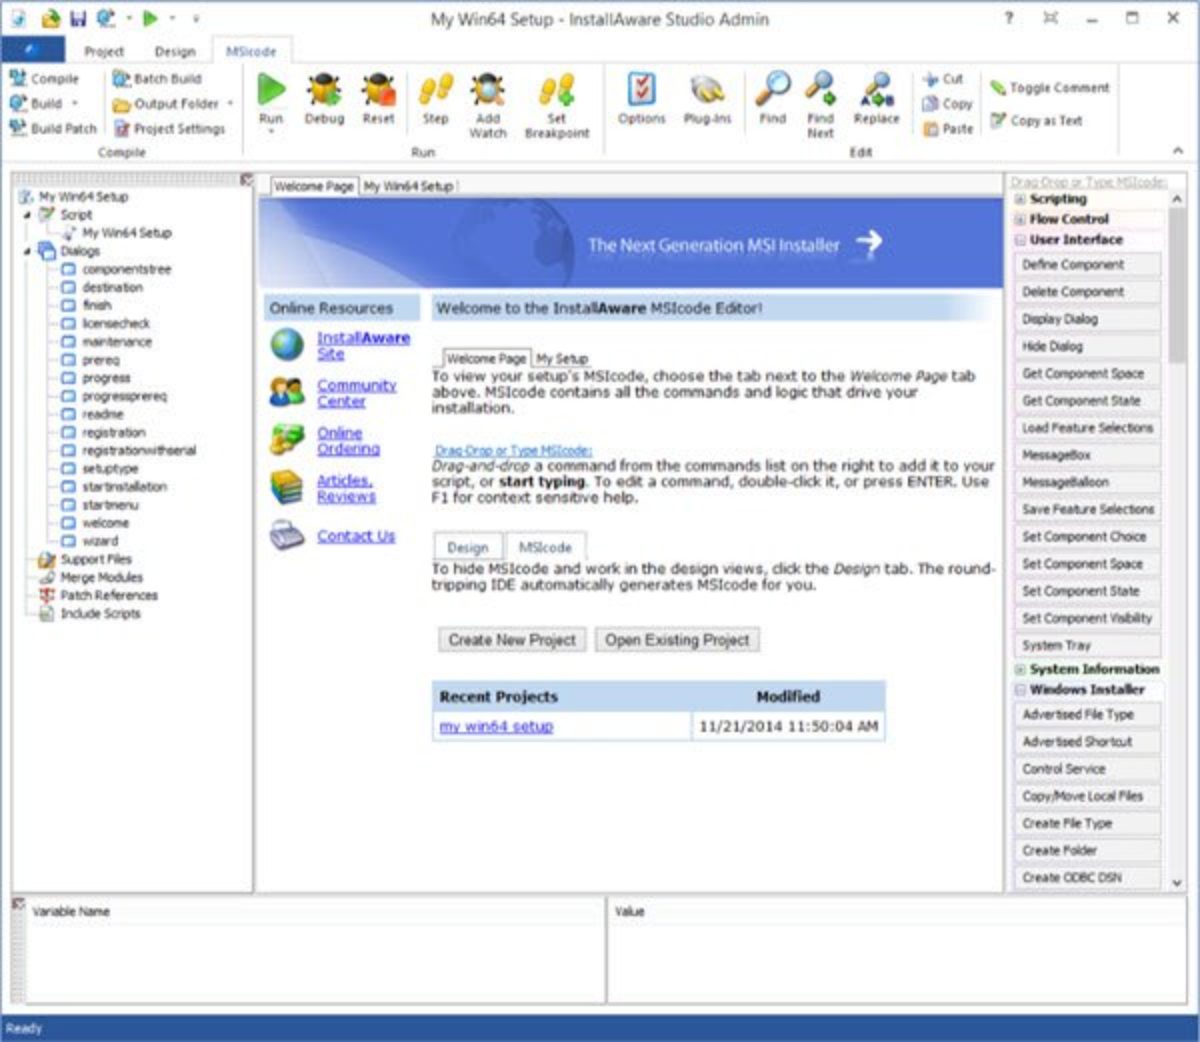1200x1042 pixels.
Task: Follow the Online Ordering link
Action: point(348,441)
